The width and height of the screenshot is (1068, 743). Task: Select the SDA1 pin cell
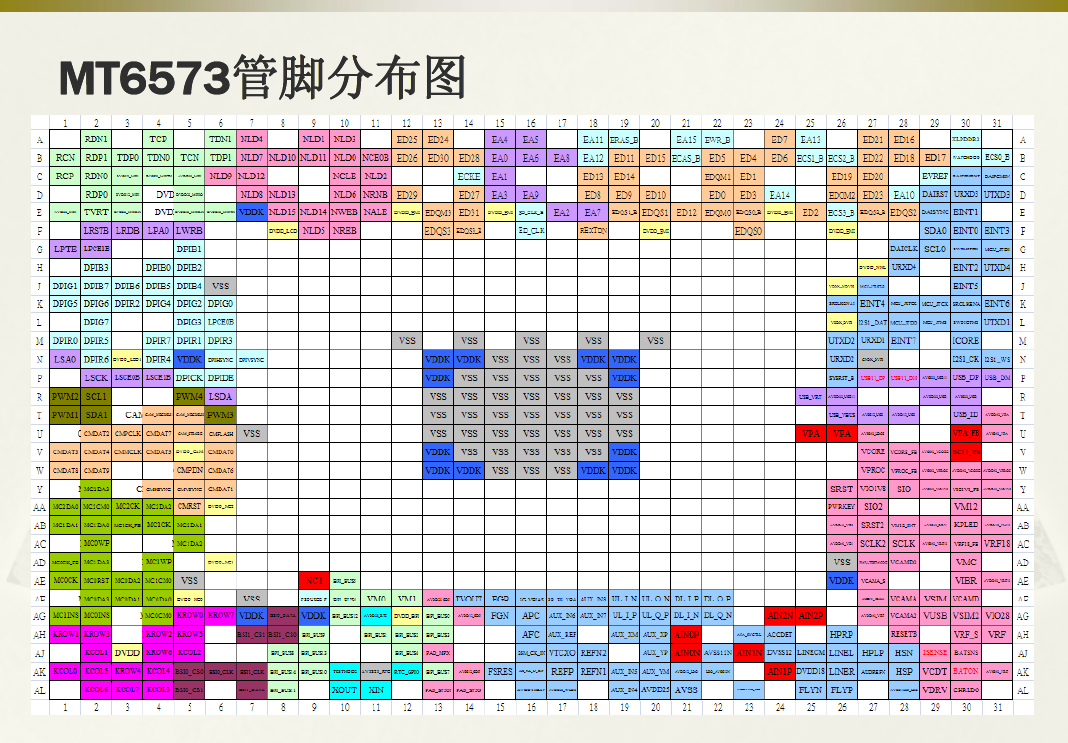tap(96, 414)
